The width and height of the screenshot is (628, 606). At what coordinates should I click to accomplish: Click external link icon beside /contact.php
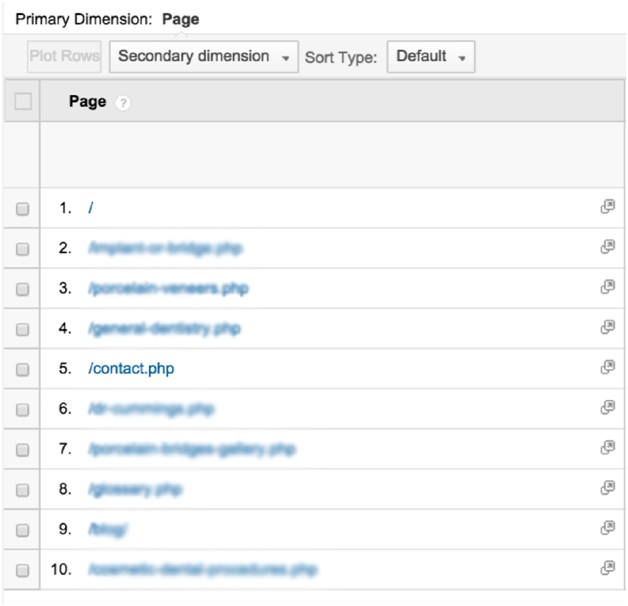point(606,367)
